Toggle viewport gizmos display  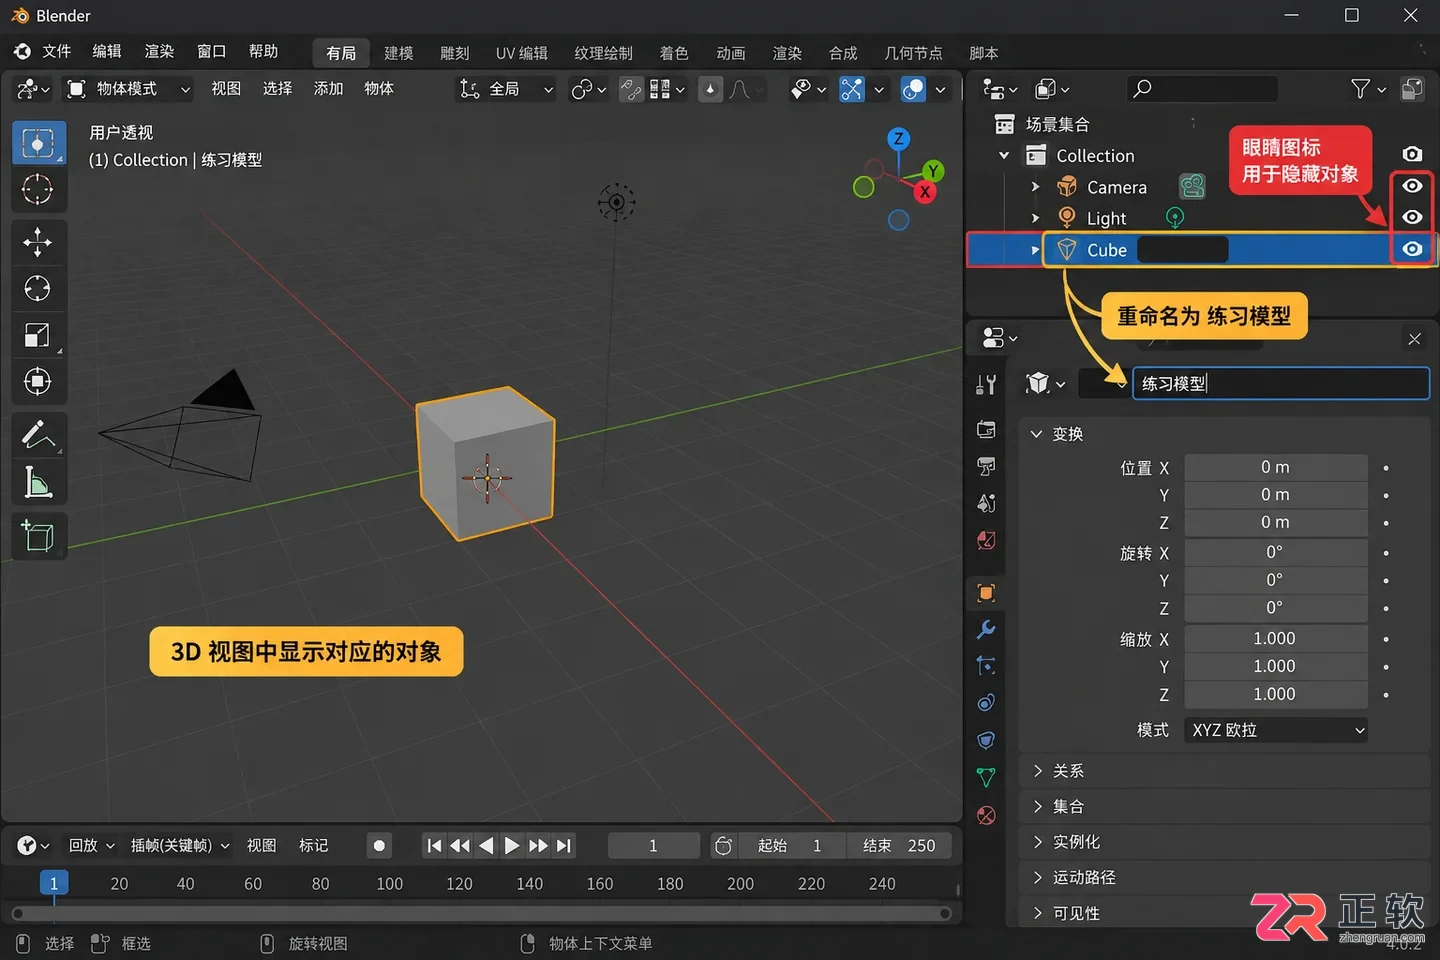(x=851, y=89)
